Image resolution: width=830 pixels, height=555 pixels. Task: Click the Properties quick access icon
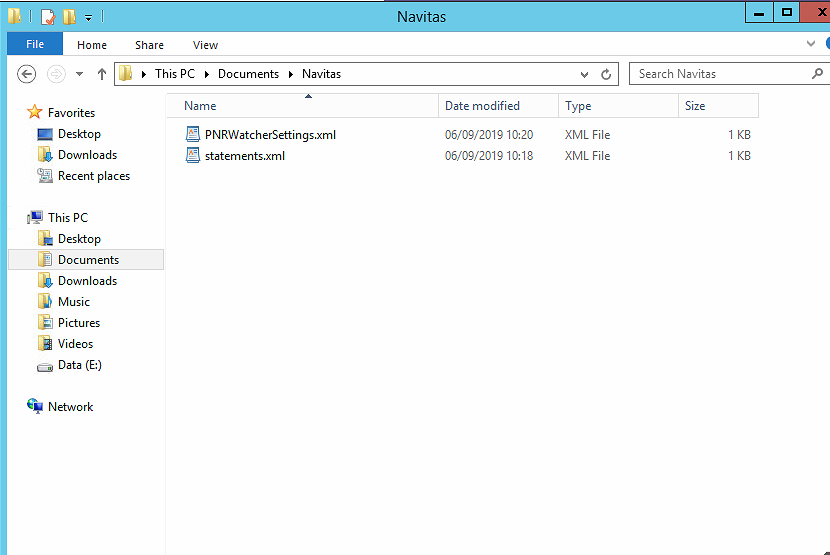[x=48, y=17]
